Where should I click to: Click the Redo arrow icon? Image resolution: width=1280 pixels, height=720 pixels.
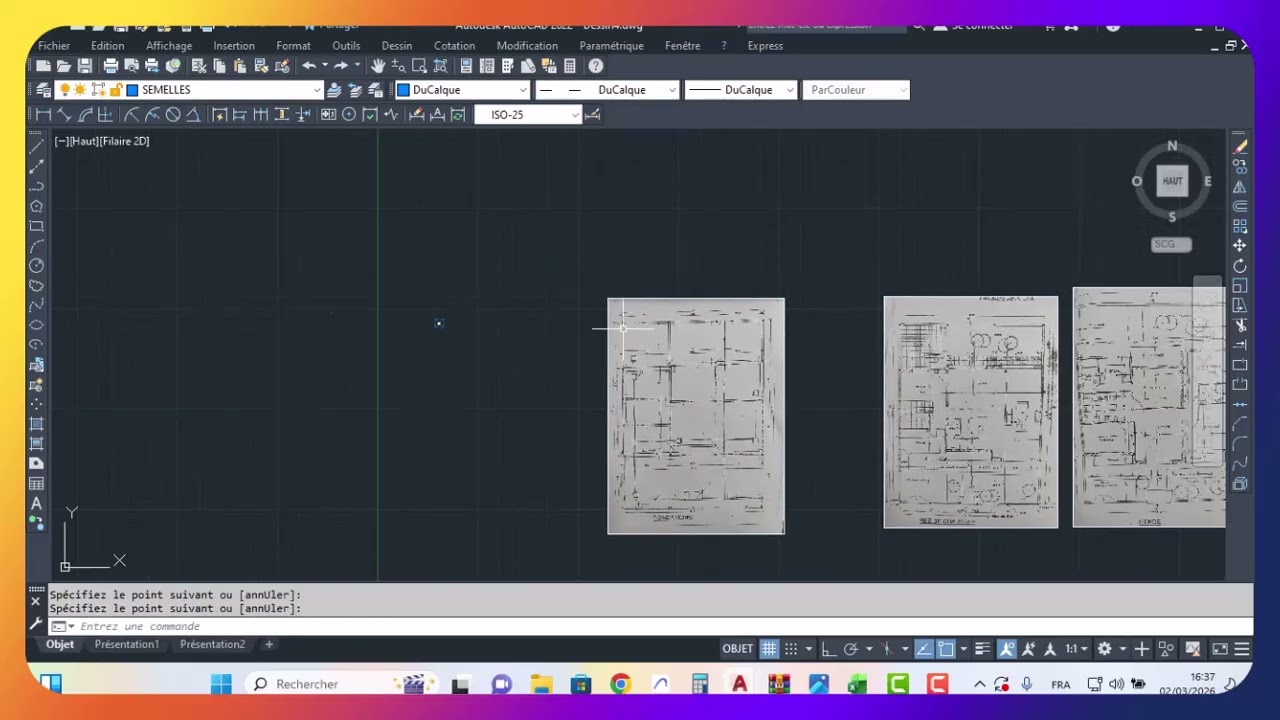coord(341,66)
